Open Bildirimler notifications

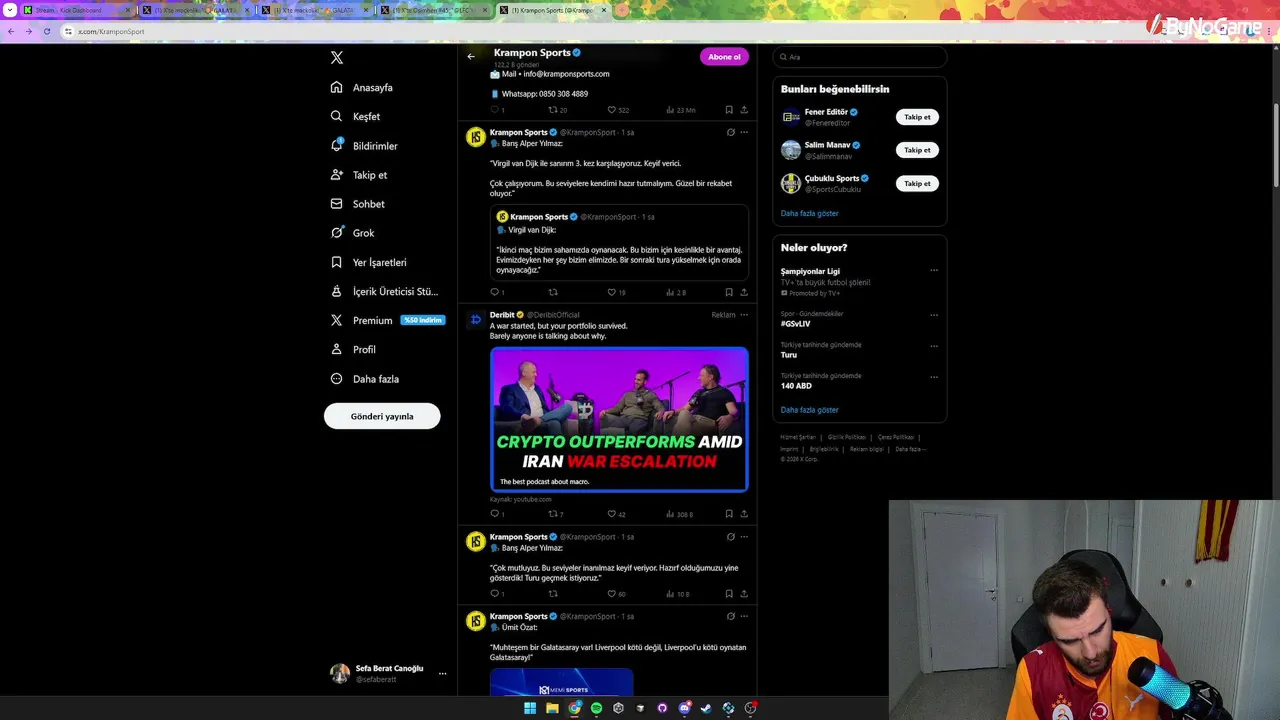tap(364, 146)
